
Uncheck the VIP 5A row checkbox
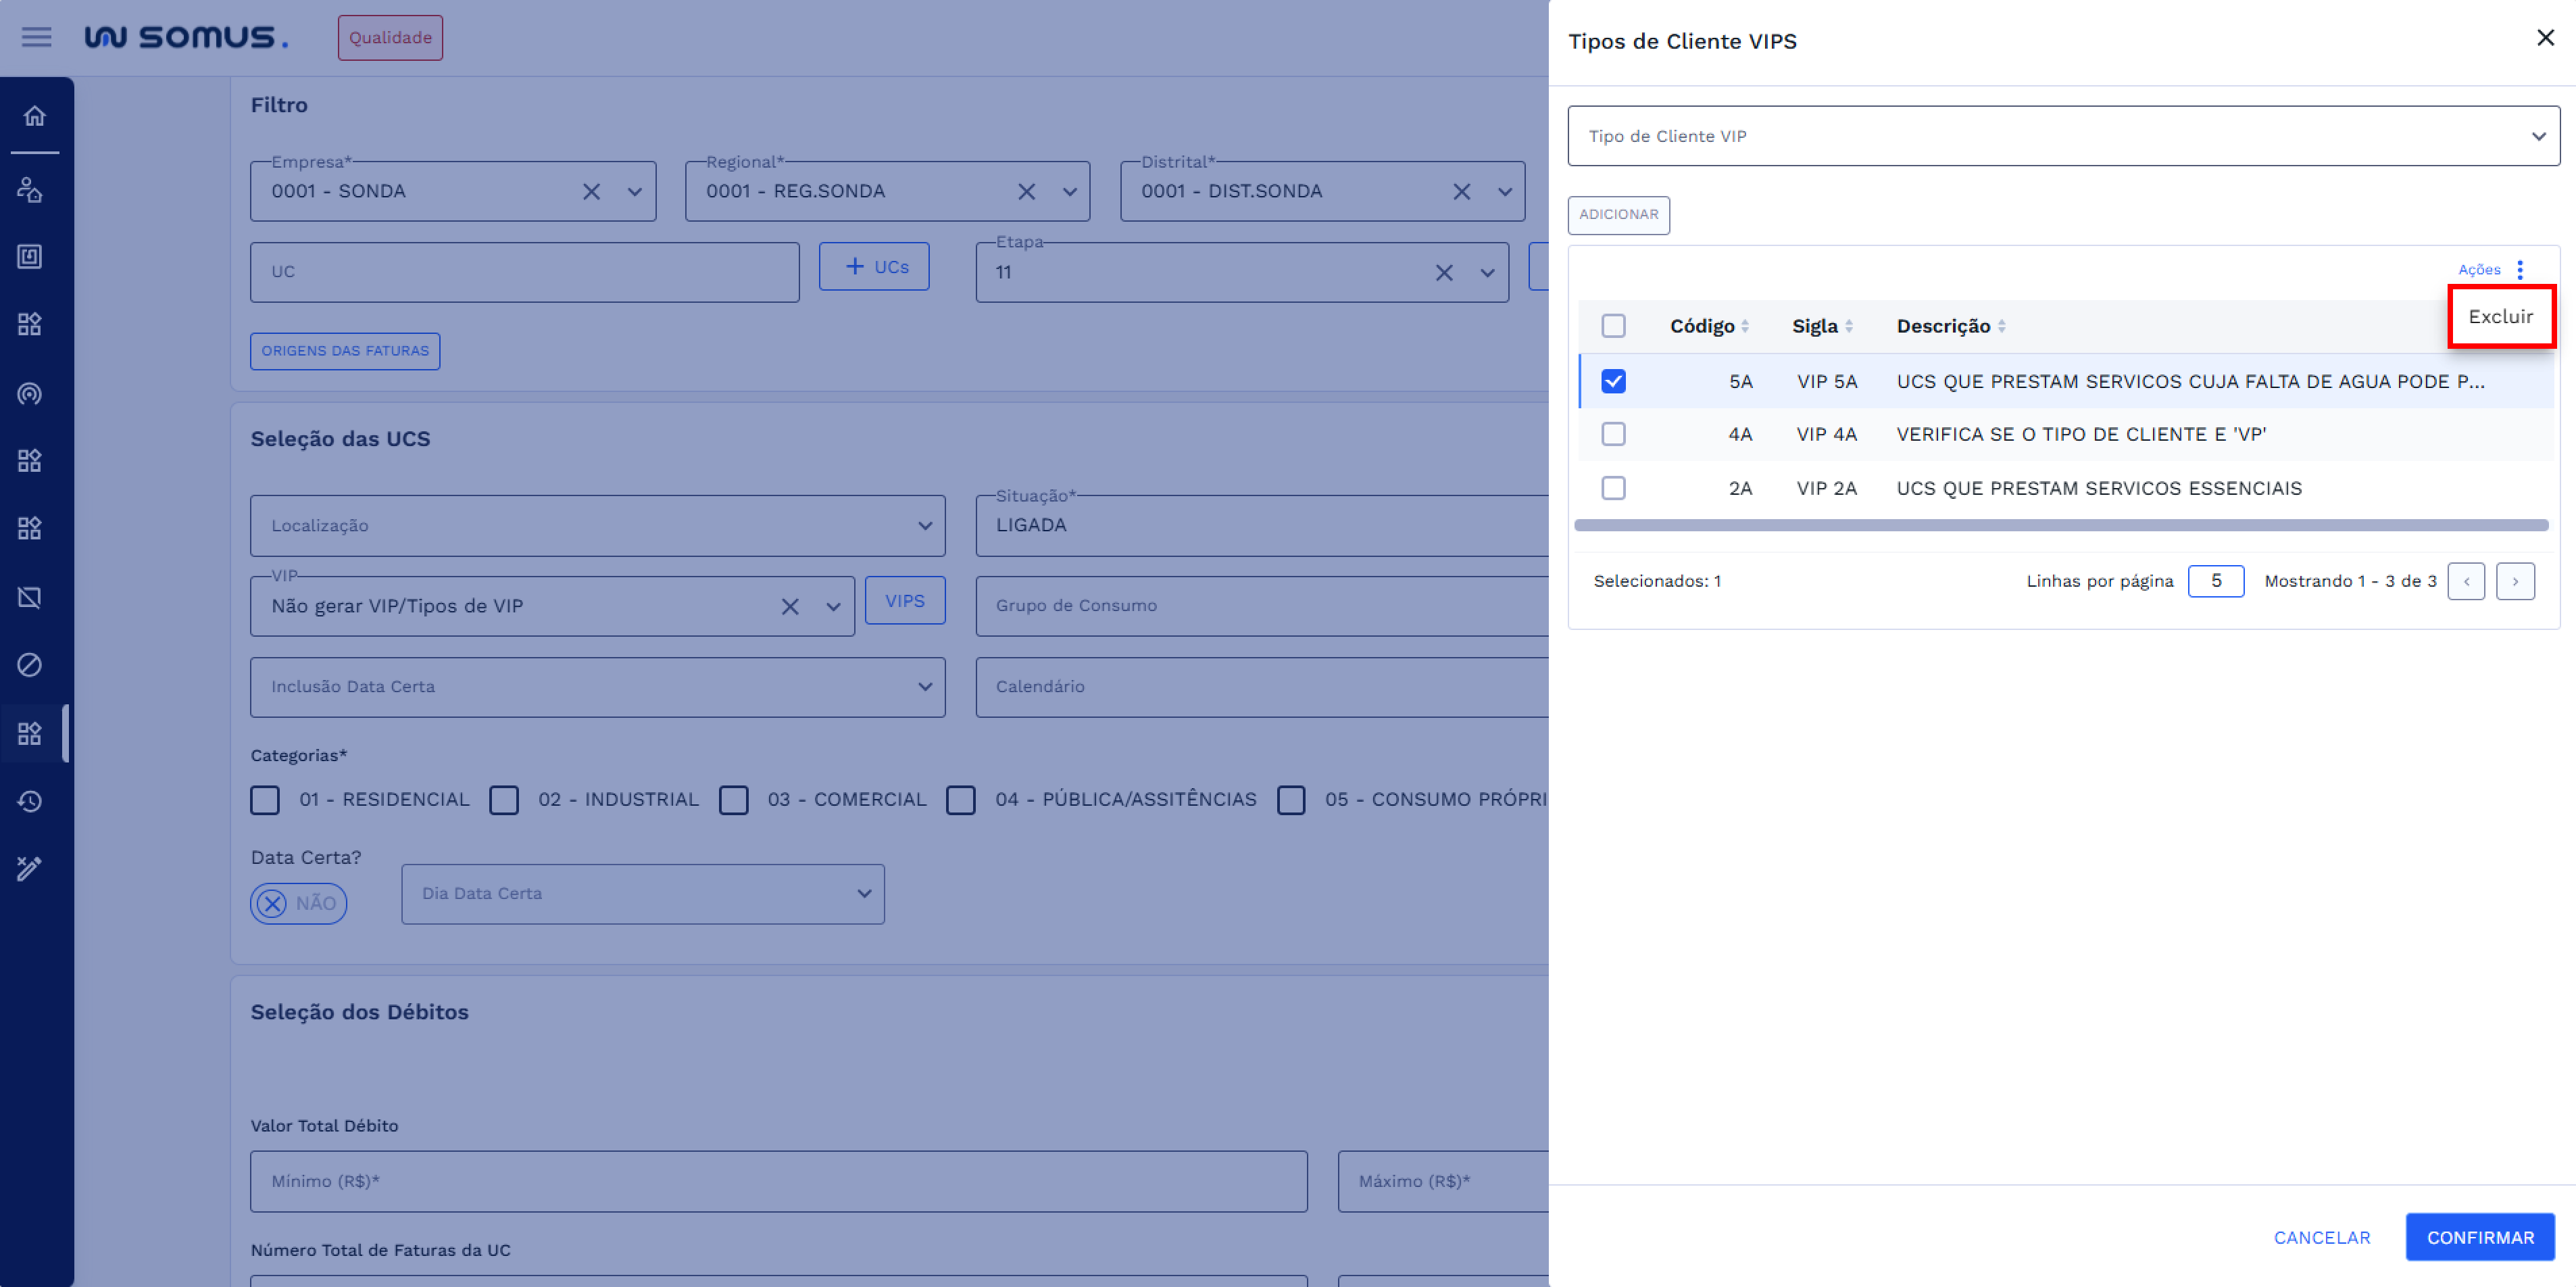click(x=1613, y=381)
